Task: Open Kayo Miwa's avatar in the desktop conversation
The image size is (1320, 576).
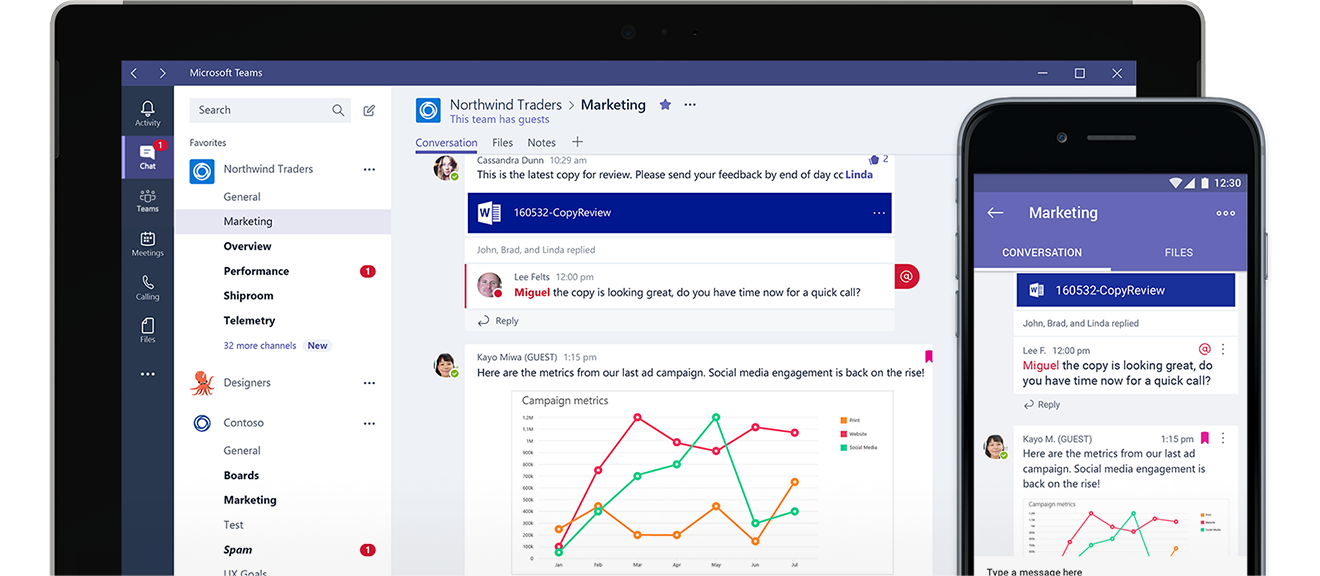Action: click(446, 365)
